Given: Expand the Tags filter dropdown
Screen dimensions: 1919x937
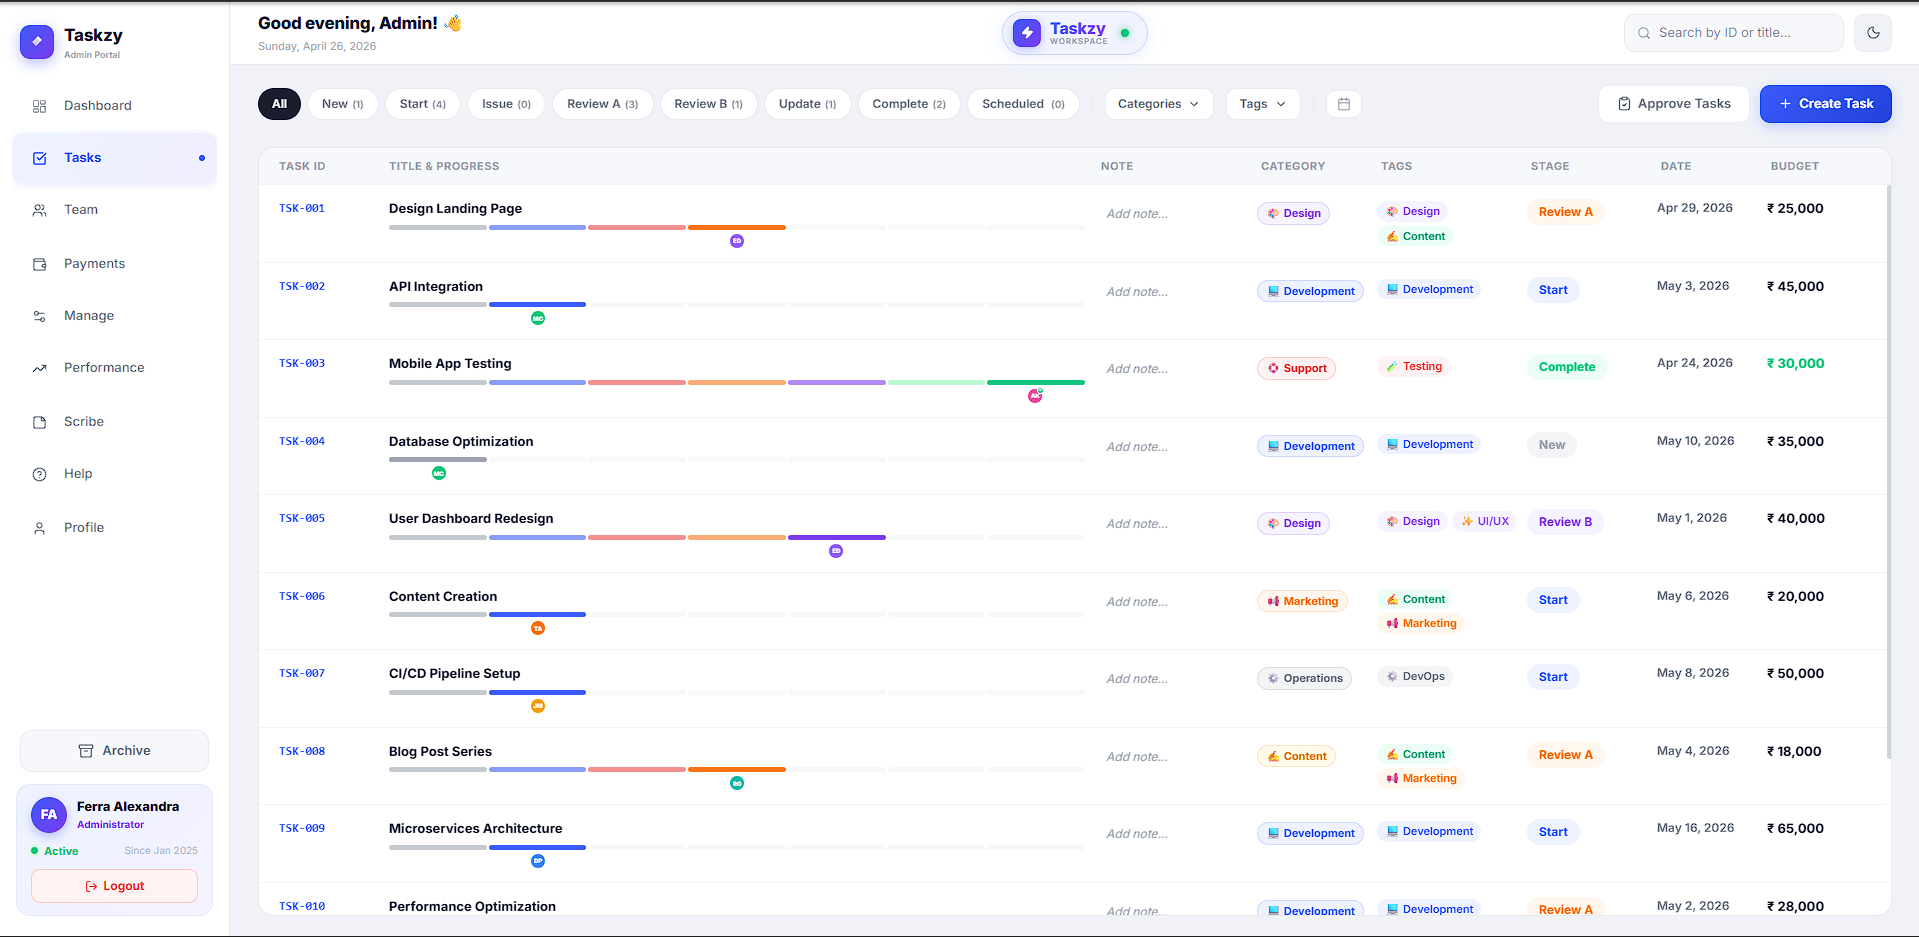Looking at the screenshot, I should (x=1263, y=104).
